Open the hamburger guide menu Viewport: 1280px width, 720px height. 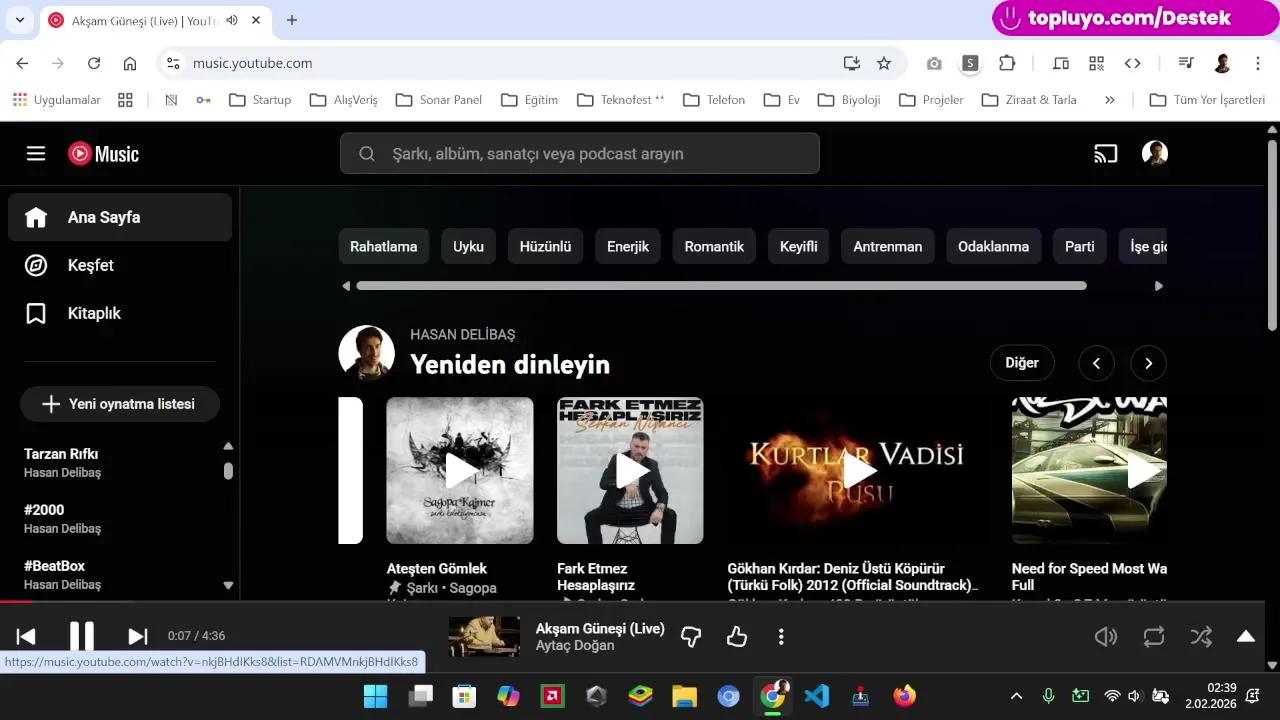[x=36, y=153]
